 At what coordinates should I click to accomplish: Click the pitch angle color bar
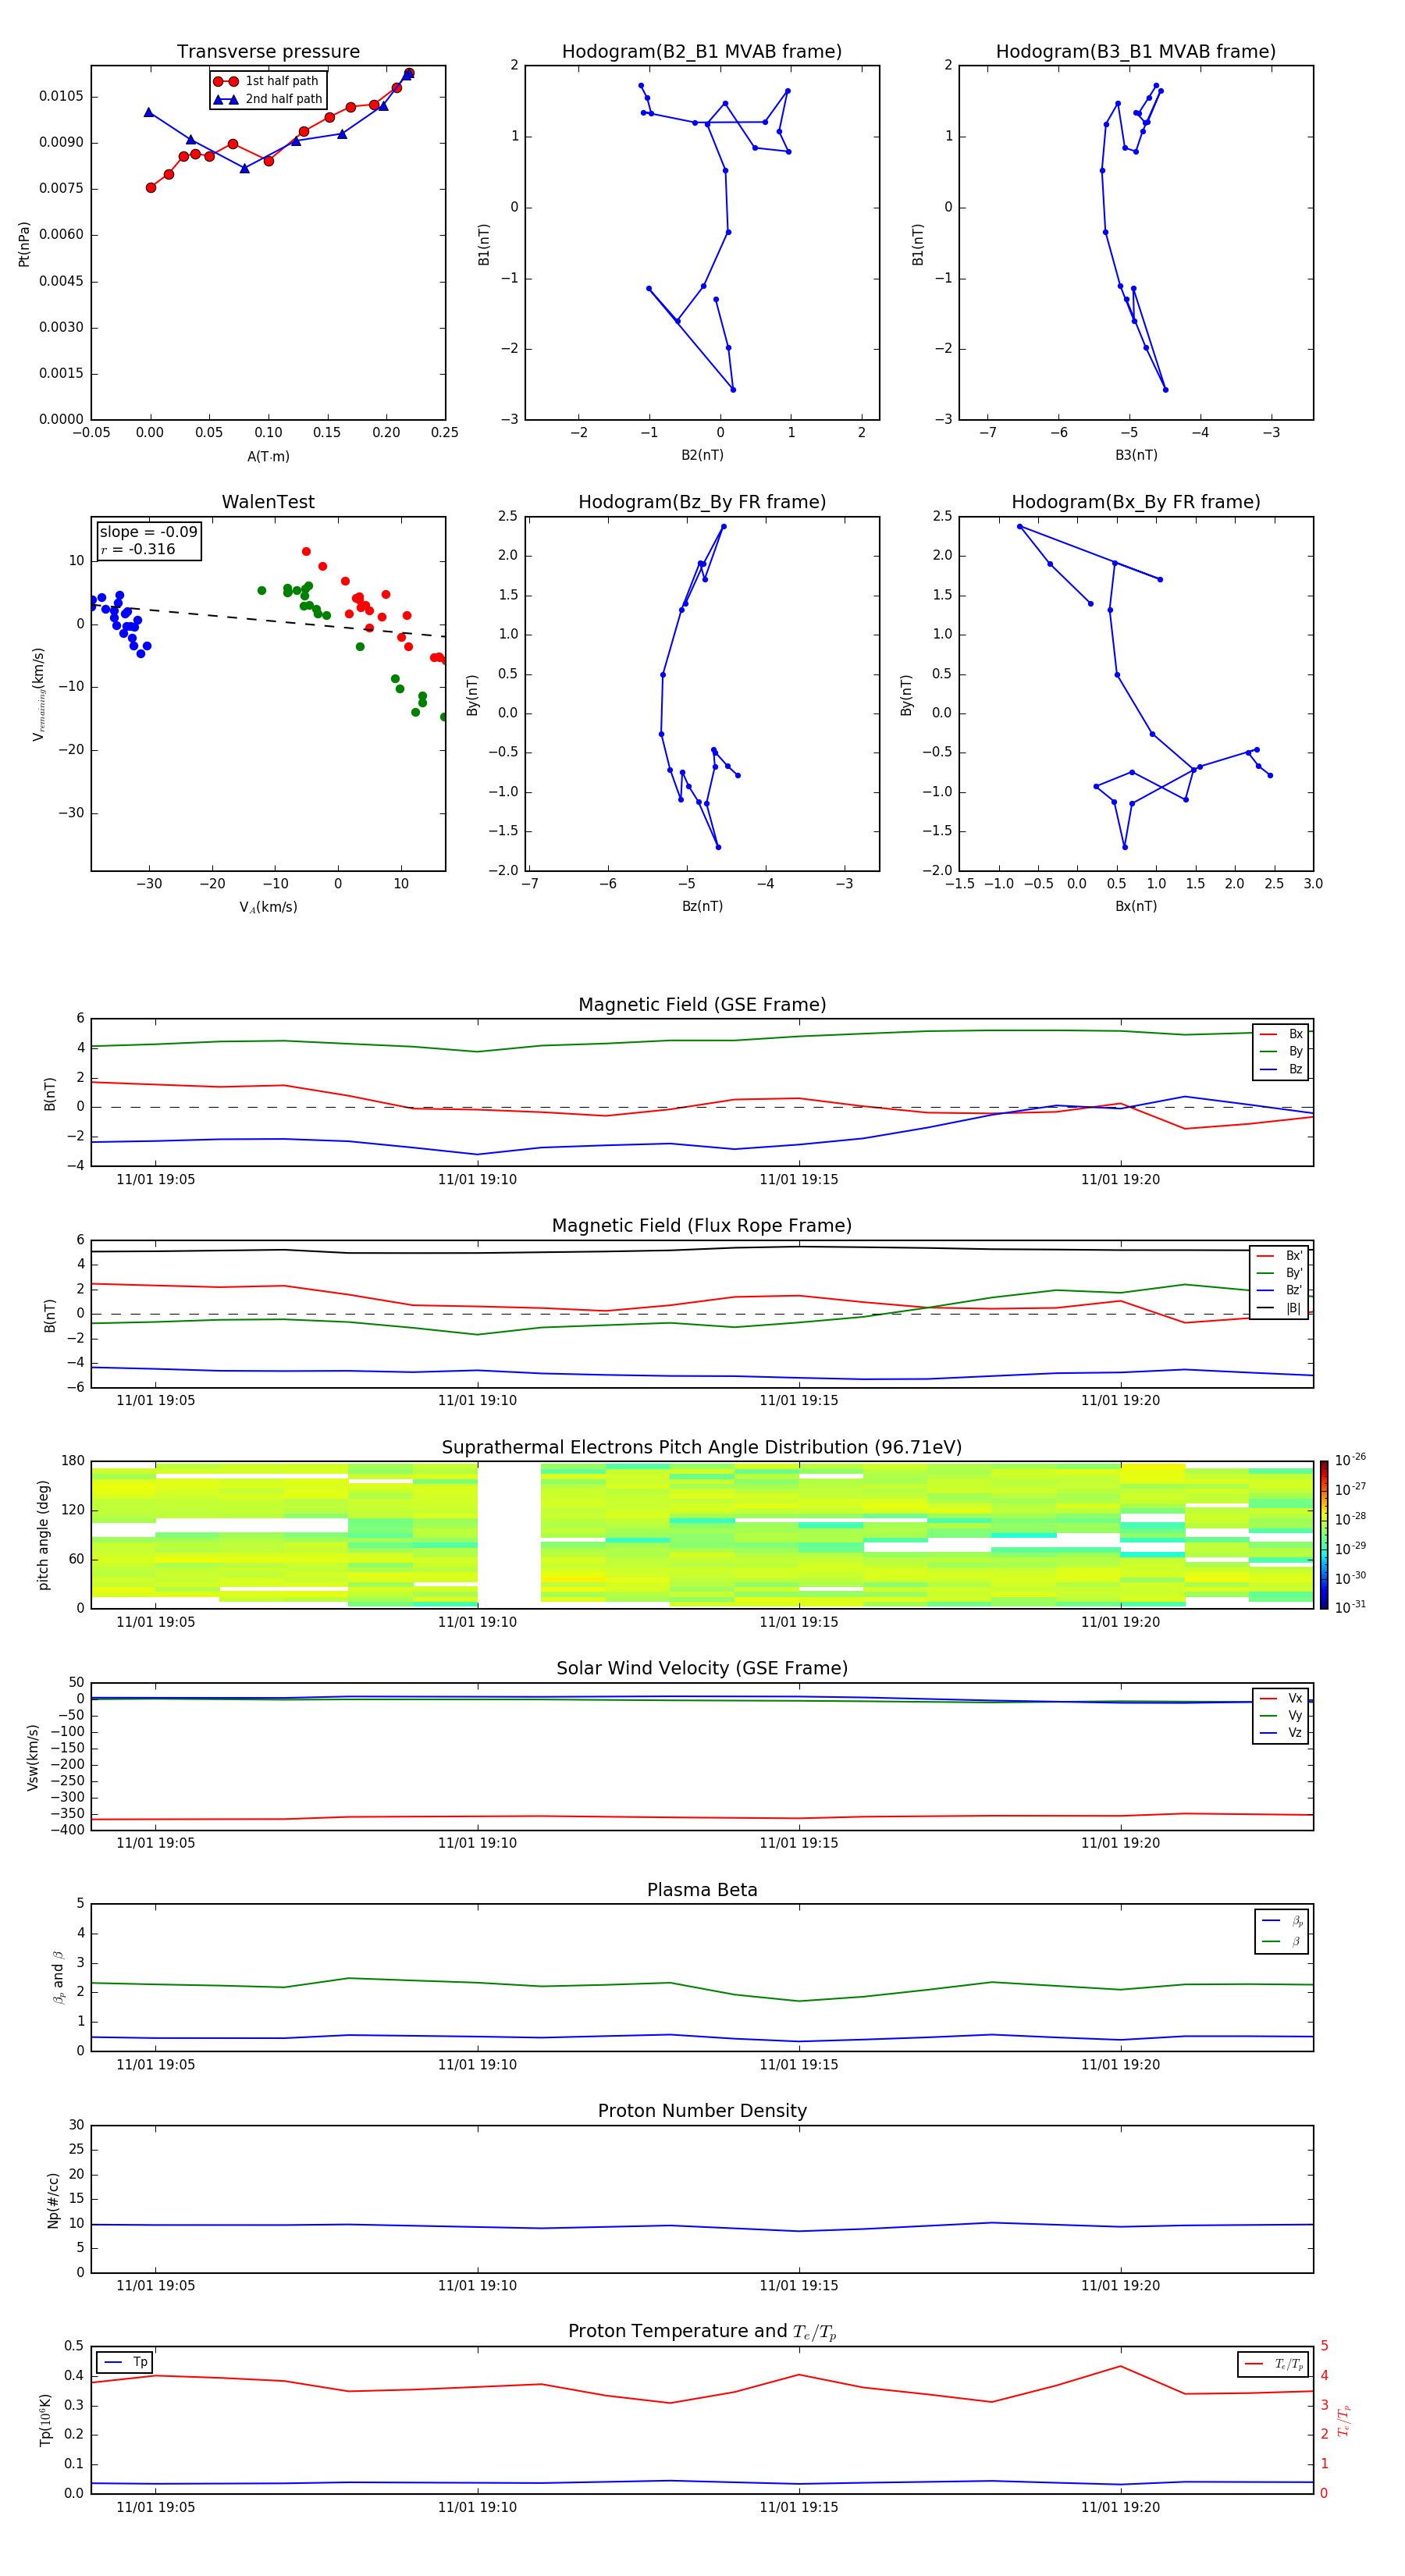1324,1534
